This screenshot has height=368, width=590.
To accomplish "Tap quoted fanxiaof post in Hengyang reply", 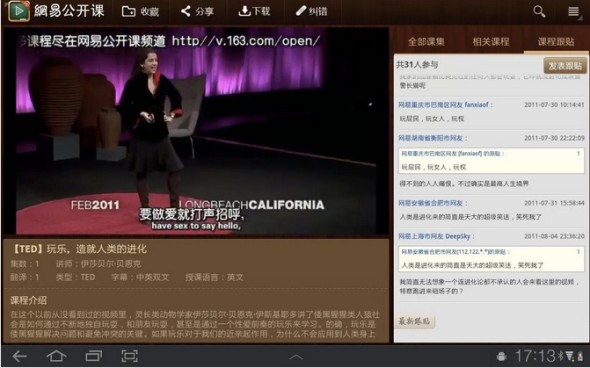I will click(x=491, y=160).
